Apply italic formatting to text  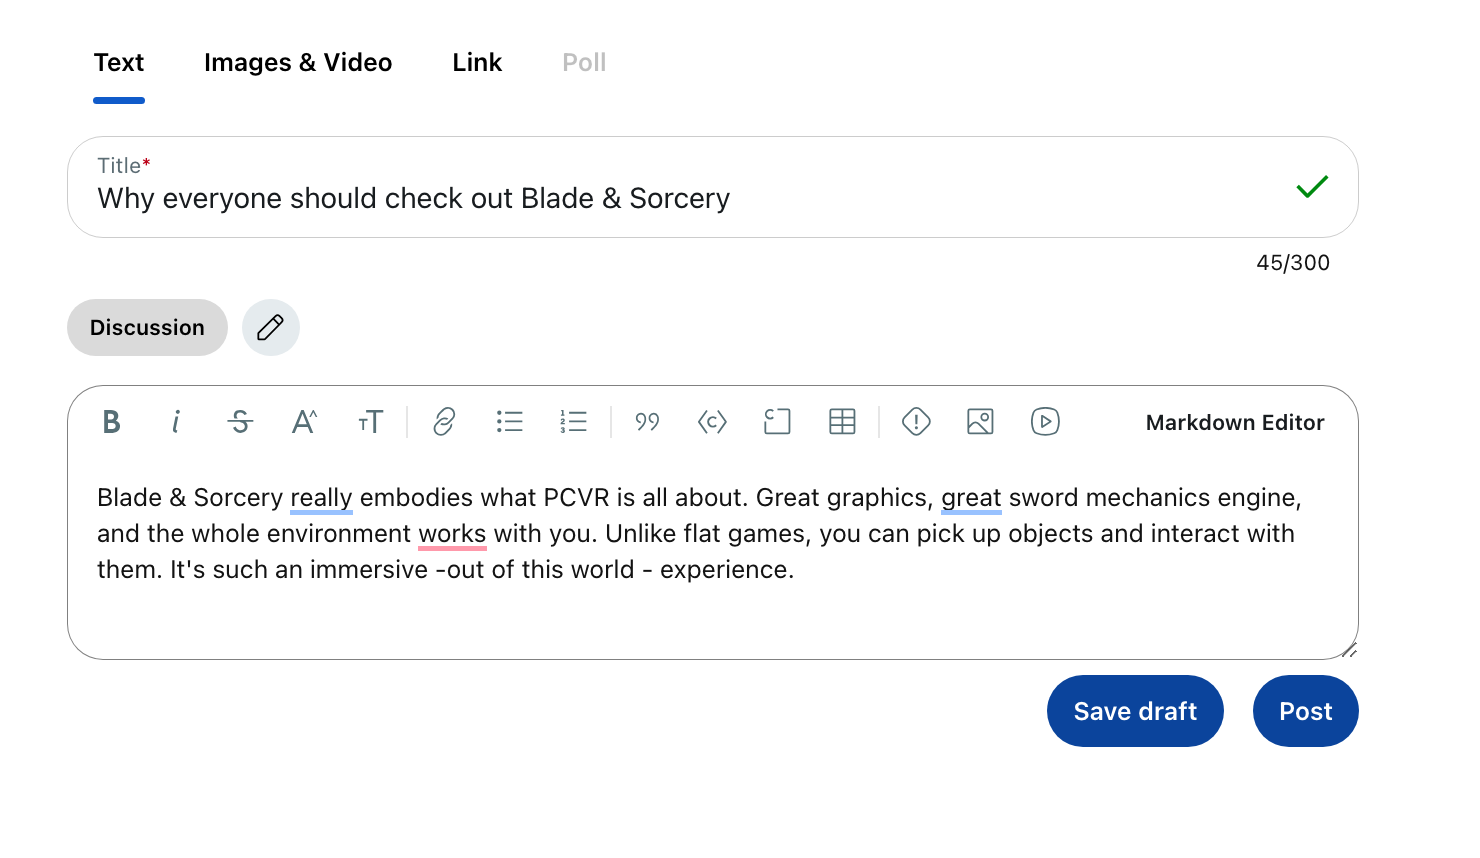point(176,422)
